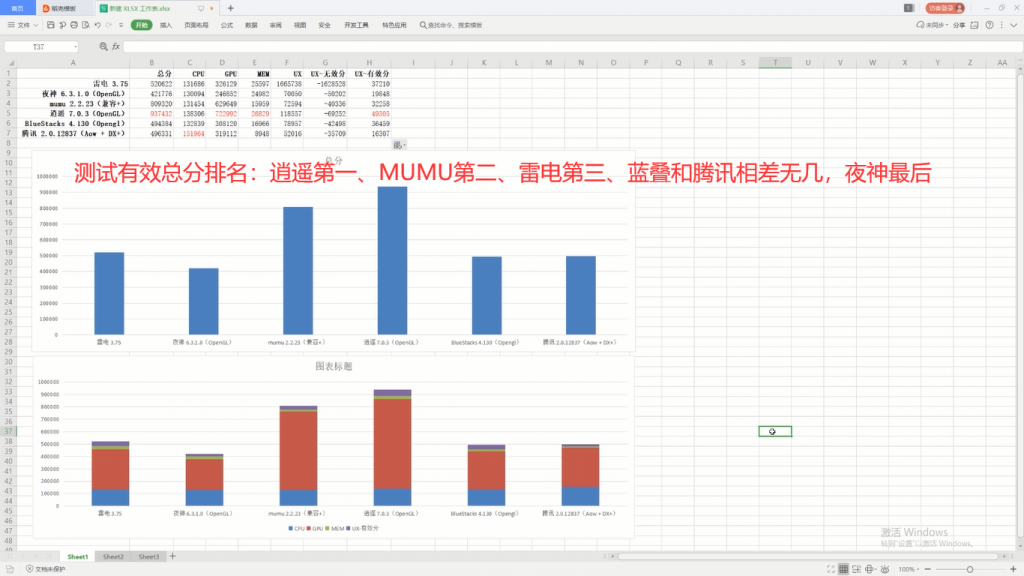The height and width of the screenshot is (576, 1024).
Task: Open the 未同步 cloud sync dropdown
Action: click(932, 25)
